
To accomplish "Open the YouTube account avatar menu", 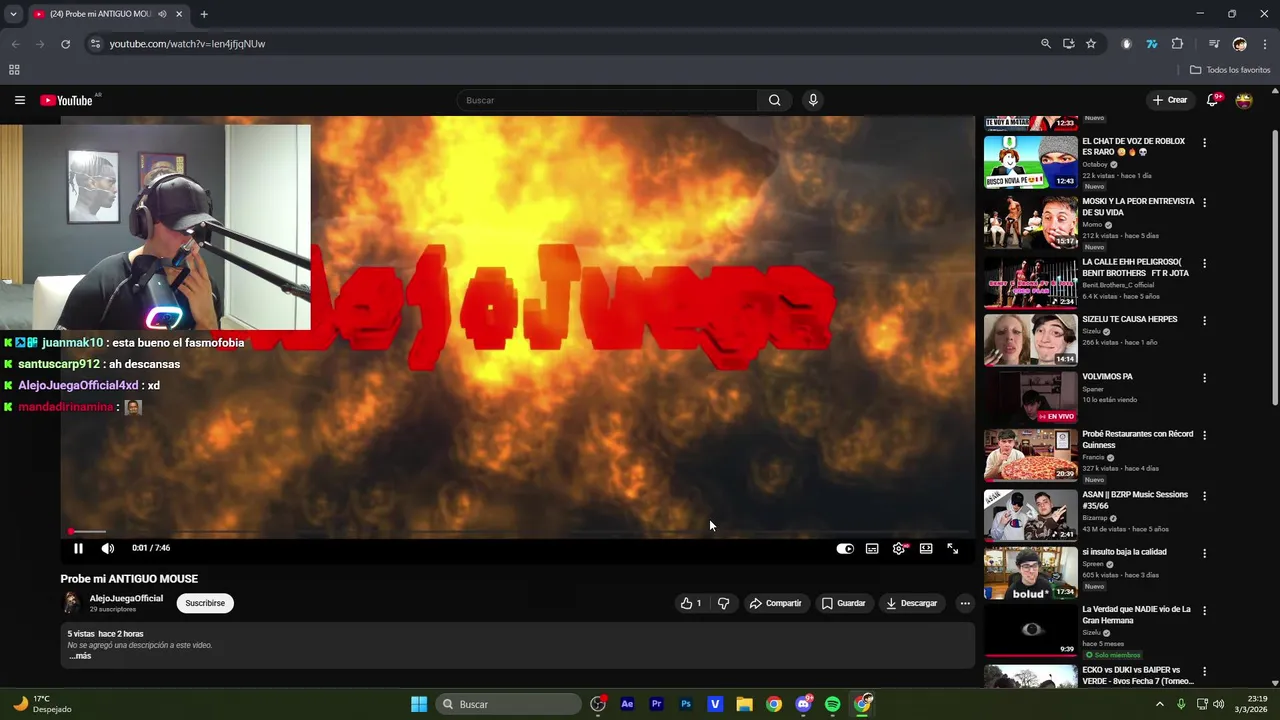I will click(1244, 100).
